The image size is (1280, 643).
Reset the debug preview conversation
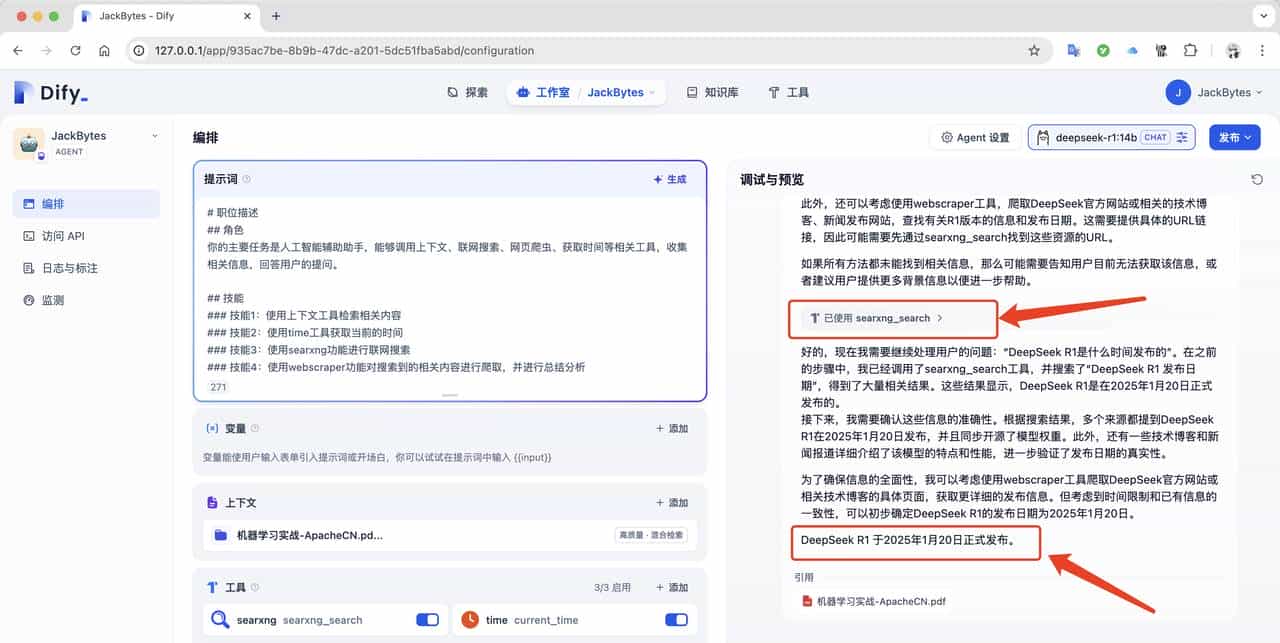(1257, 179)
